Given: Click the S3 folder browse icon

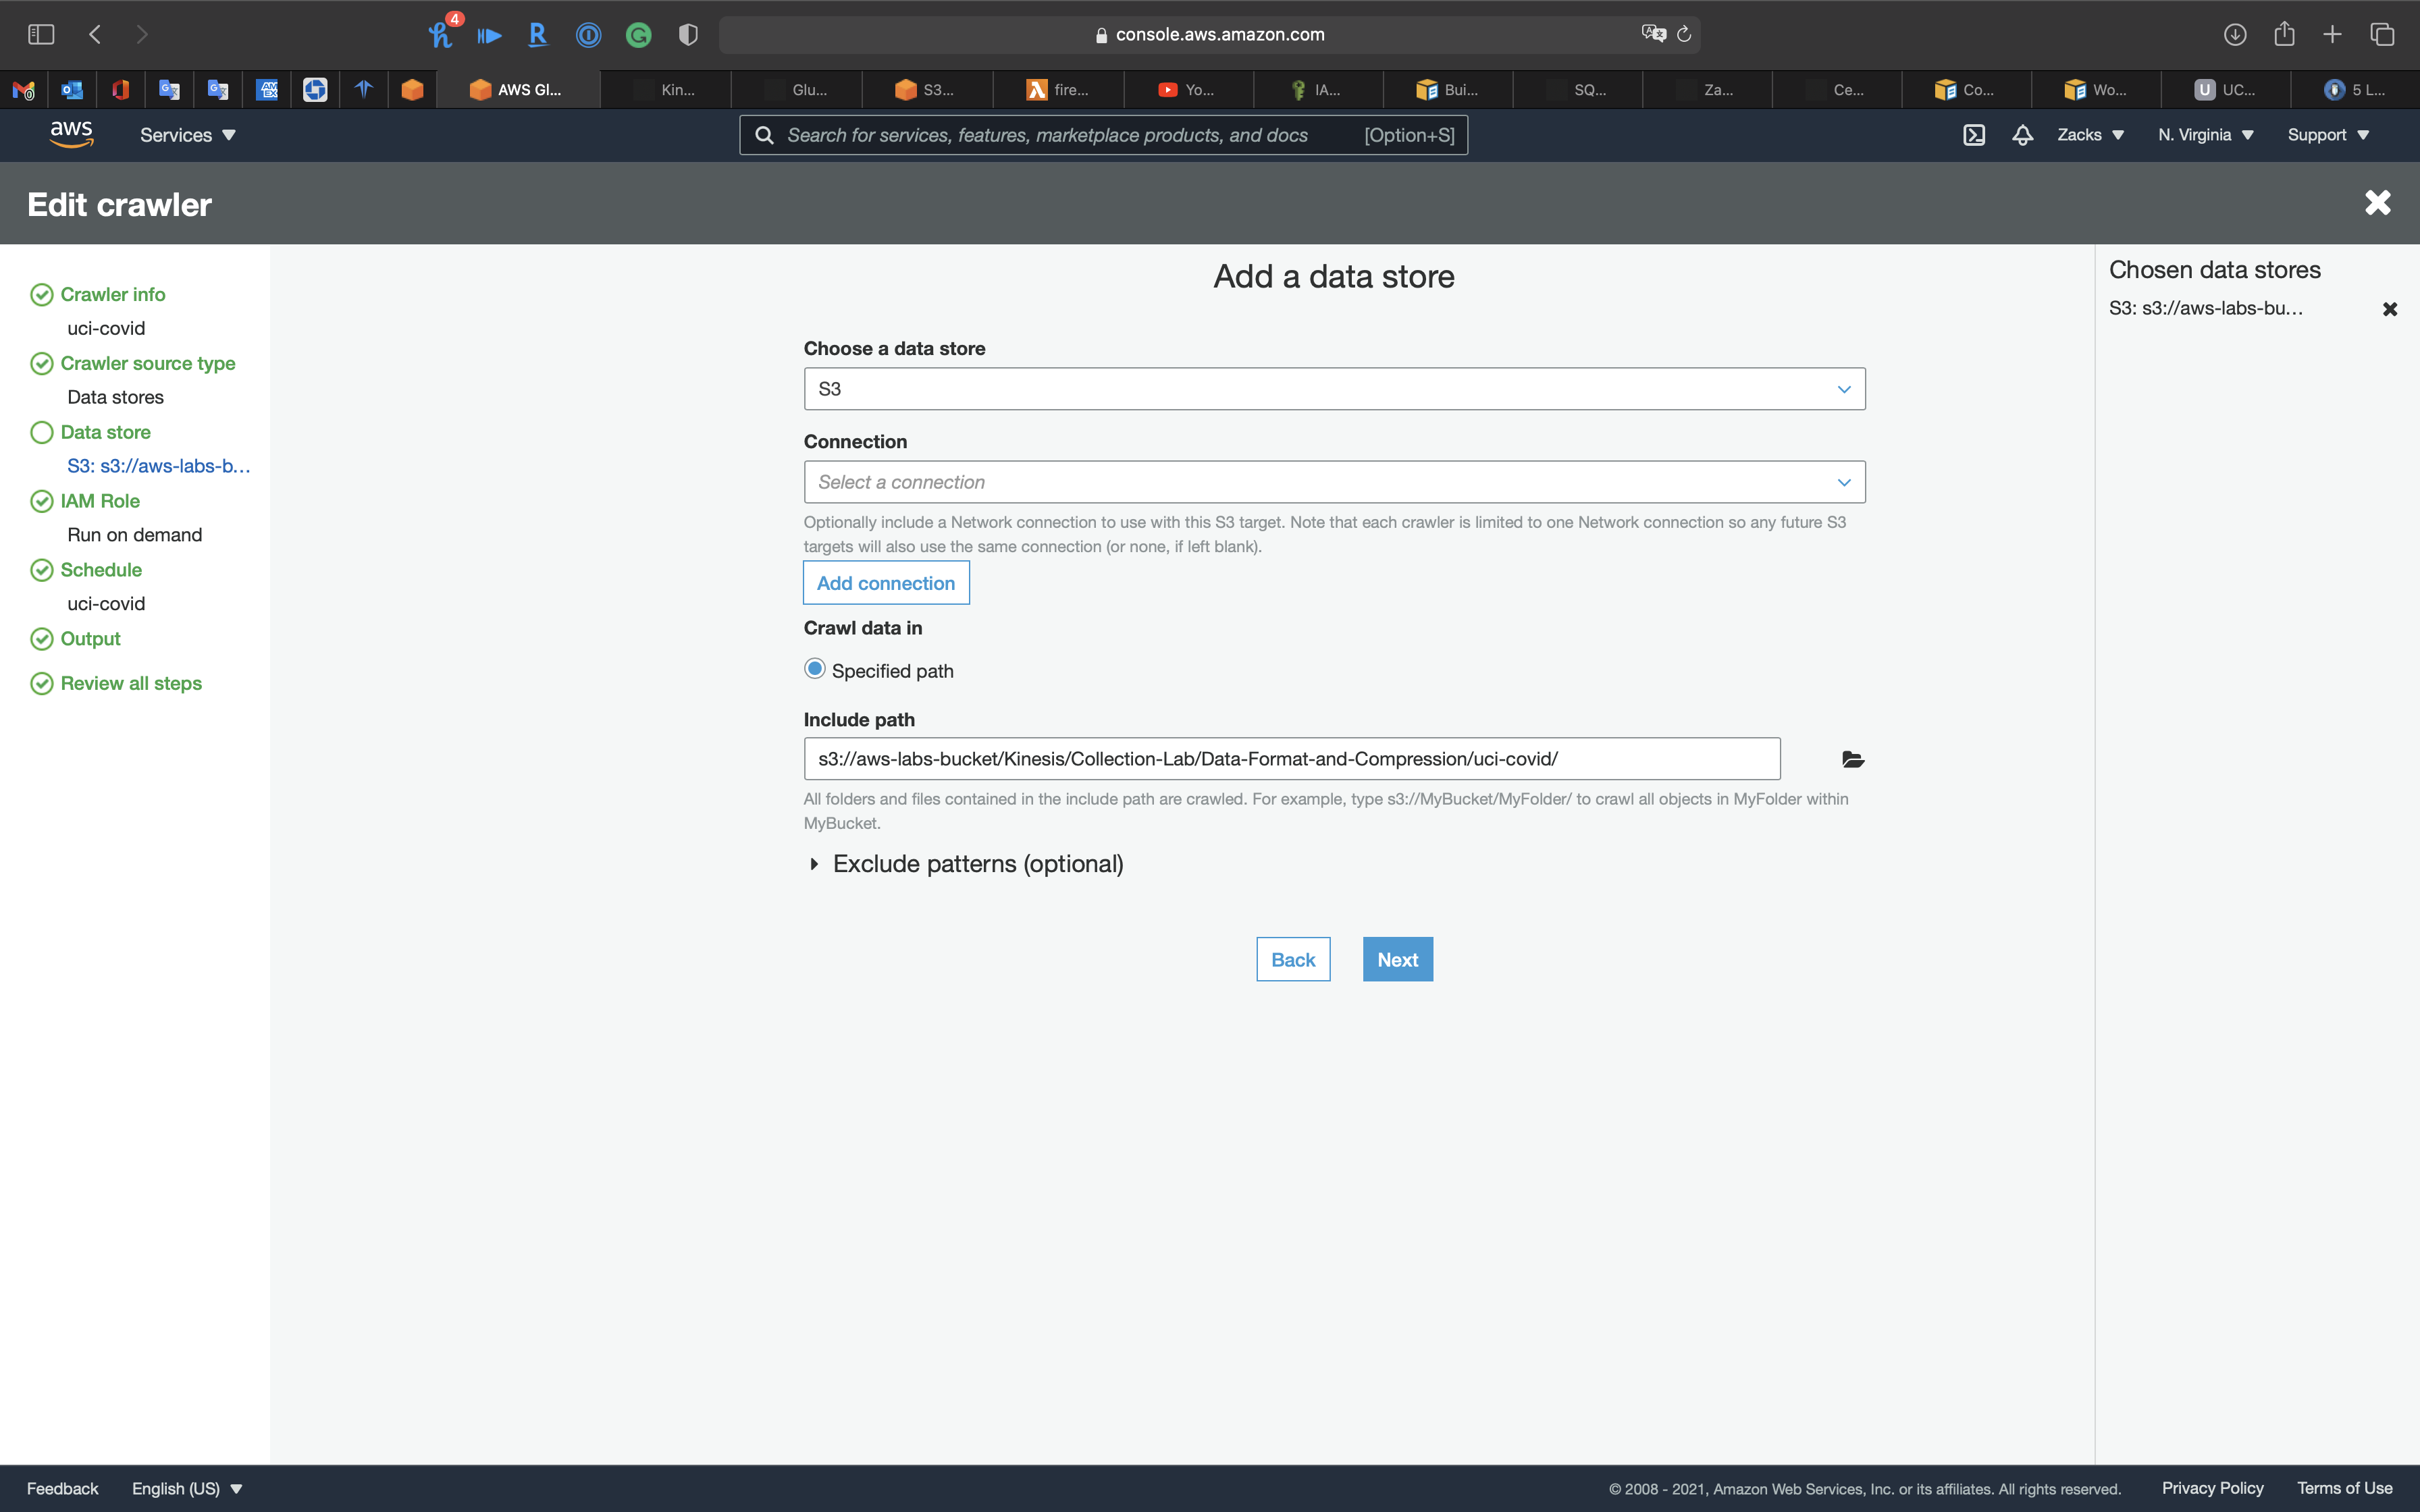Looking at the screenshot, I should pyautogui.click(x=1852, y=759).
